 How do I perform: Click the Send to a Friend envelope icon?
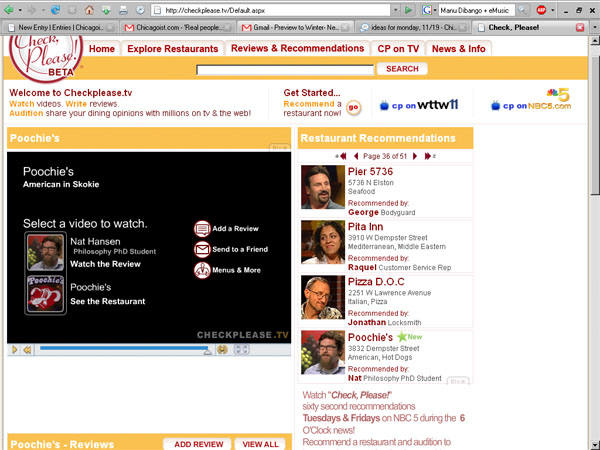point(202,249)
